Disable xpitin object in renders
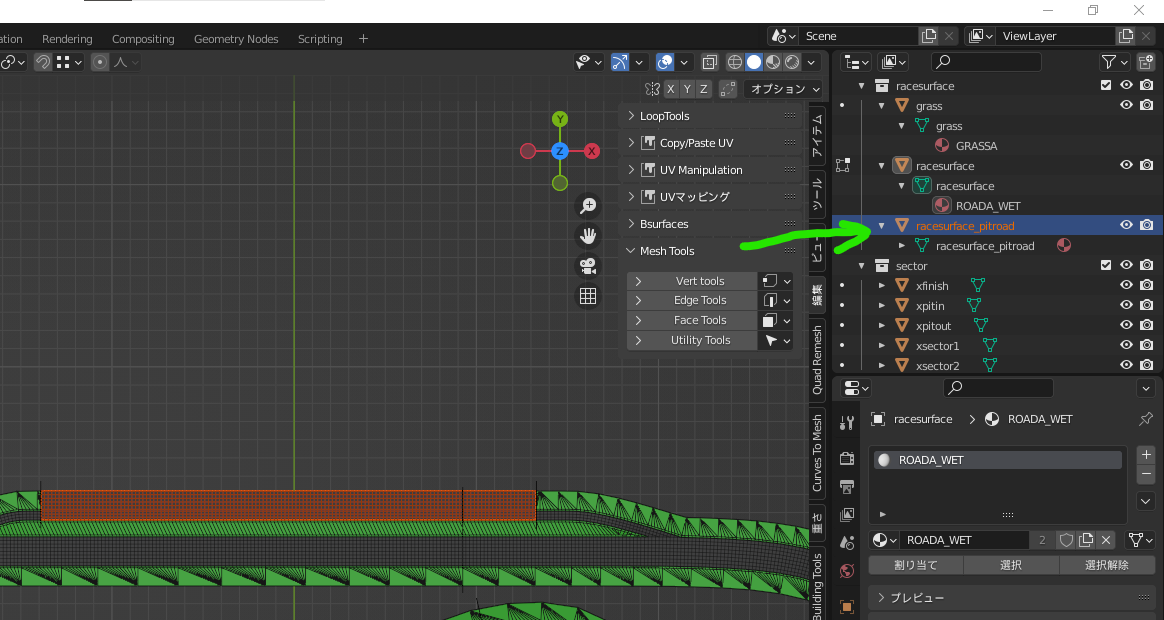Screen dimensions: 1164x620 pos(1146,305)
